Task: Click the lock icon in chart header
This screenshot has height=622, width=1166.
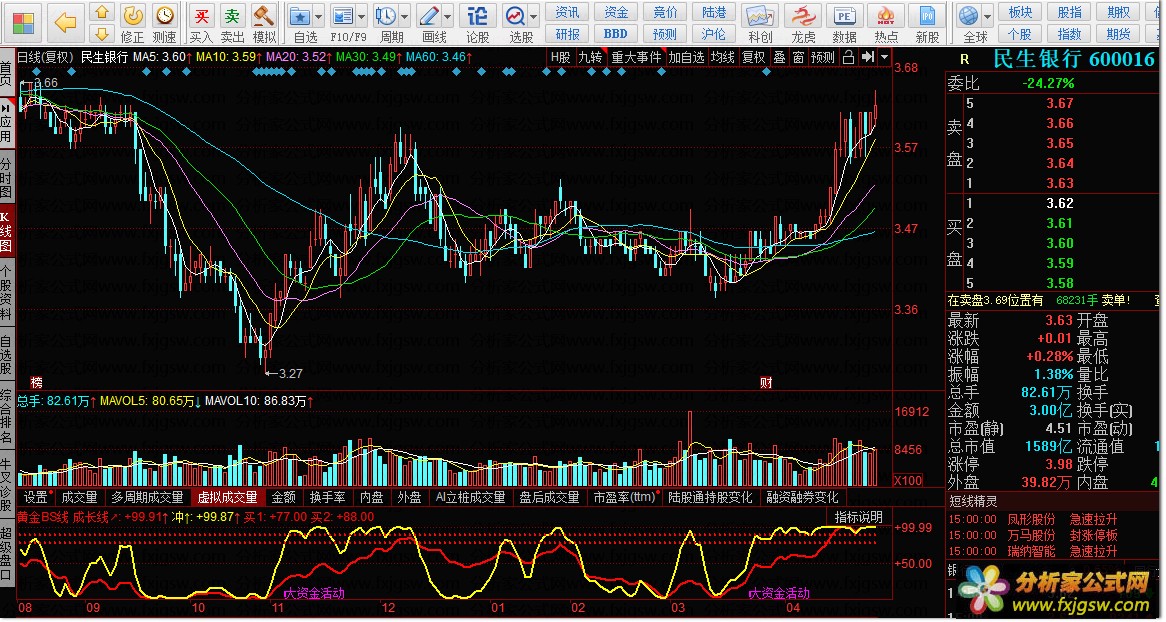Action: (848, 57)
